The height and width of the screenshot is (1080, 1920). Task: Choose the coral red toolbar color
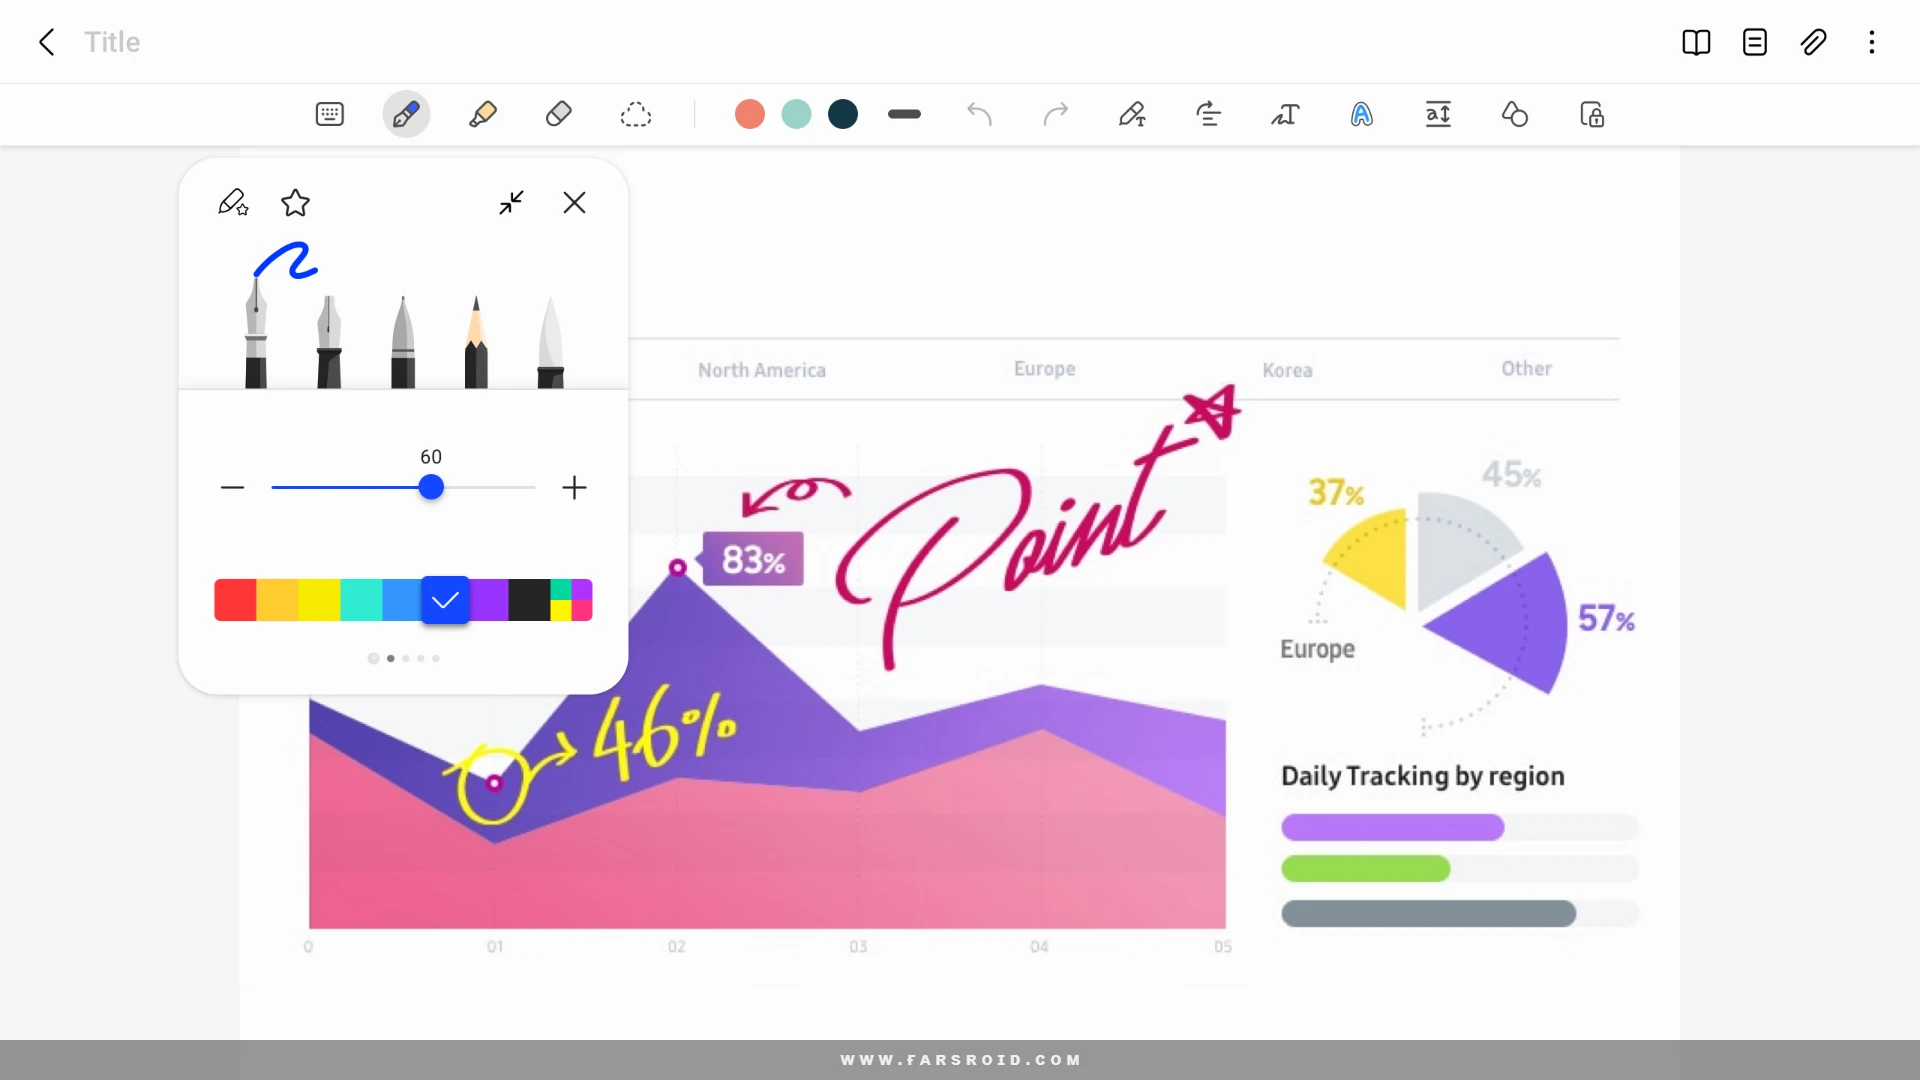tap(750, 114)
